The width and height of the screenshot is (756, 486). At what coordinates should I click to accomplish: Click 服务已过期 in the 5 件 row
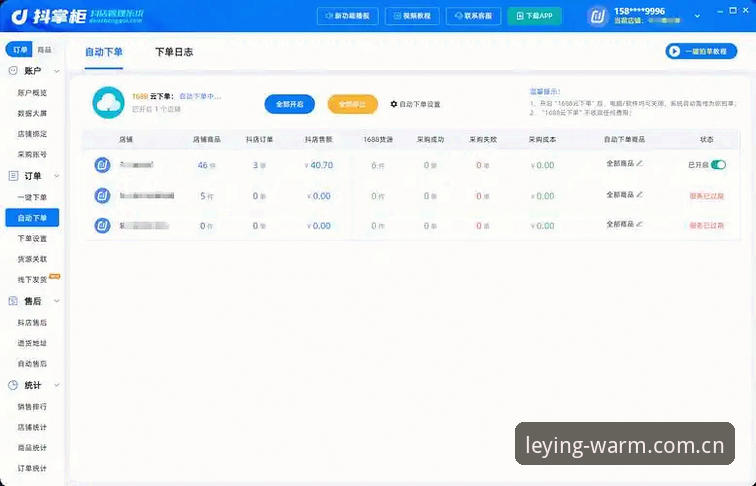706,196
